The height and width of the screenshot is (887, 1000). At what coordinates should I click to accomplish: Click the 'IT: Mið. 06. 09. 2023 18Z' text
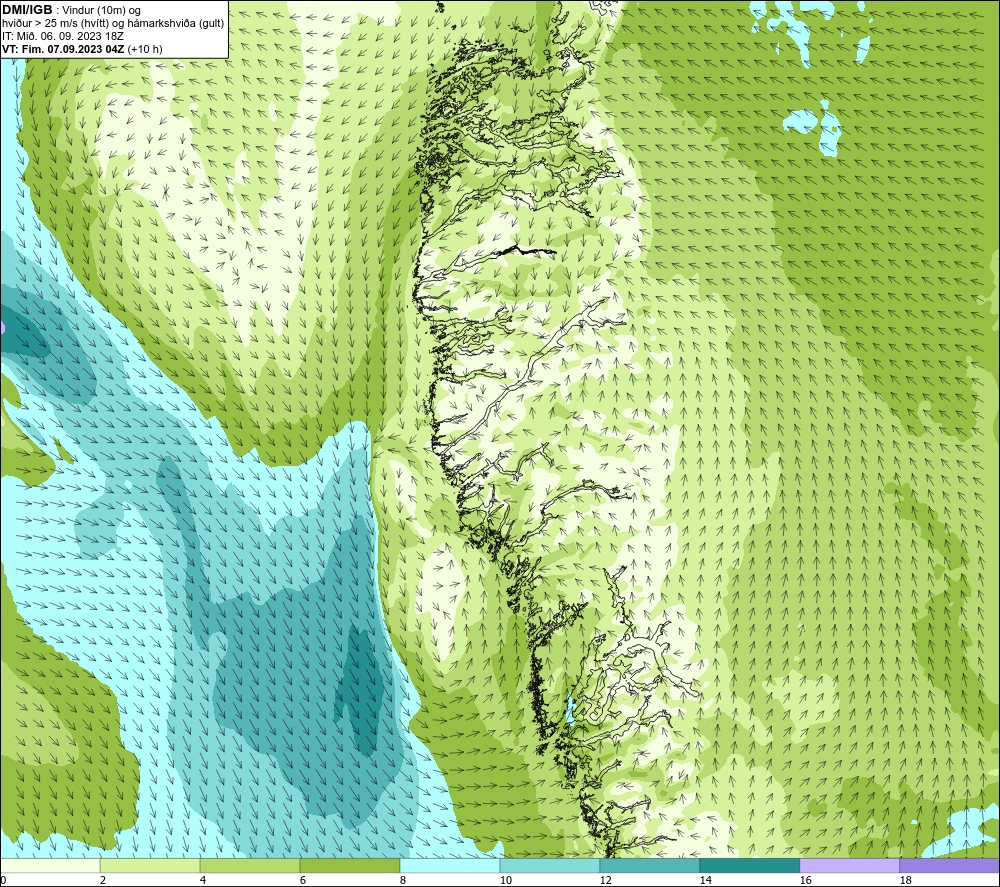pos(62,36)
